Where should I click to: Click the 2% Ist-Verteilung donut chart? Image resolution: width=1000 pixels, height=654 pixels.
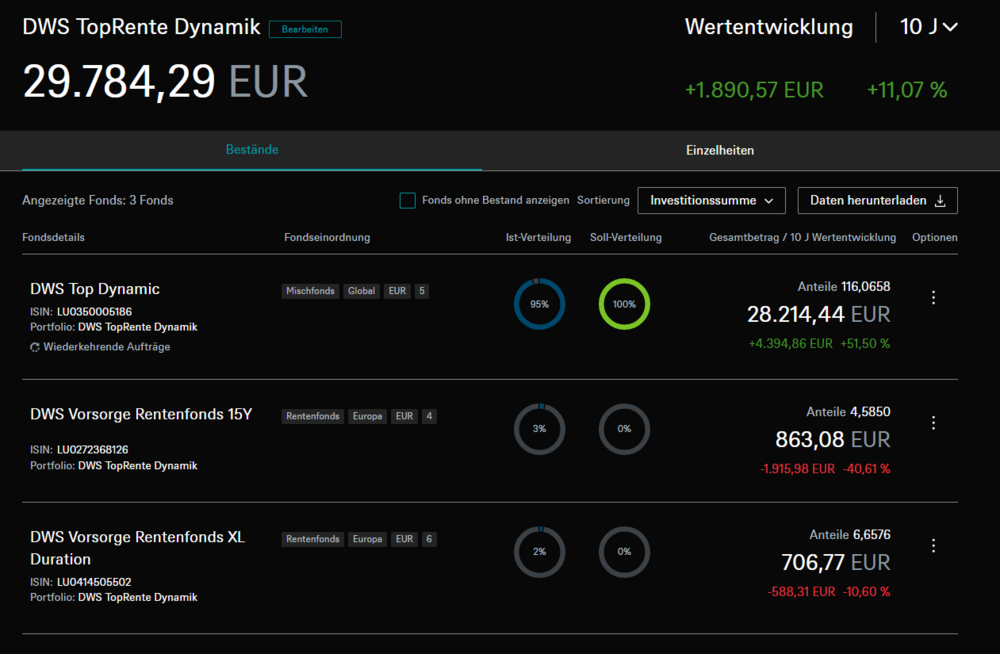tap(540, 552)
